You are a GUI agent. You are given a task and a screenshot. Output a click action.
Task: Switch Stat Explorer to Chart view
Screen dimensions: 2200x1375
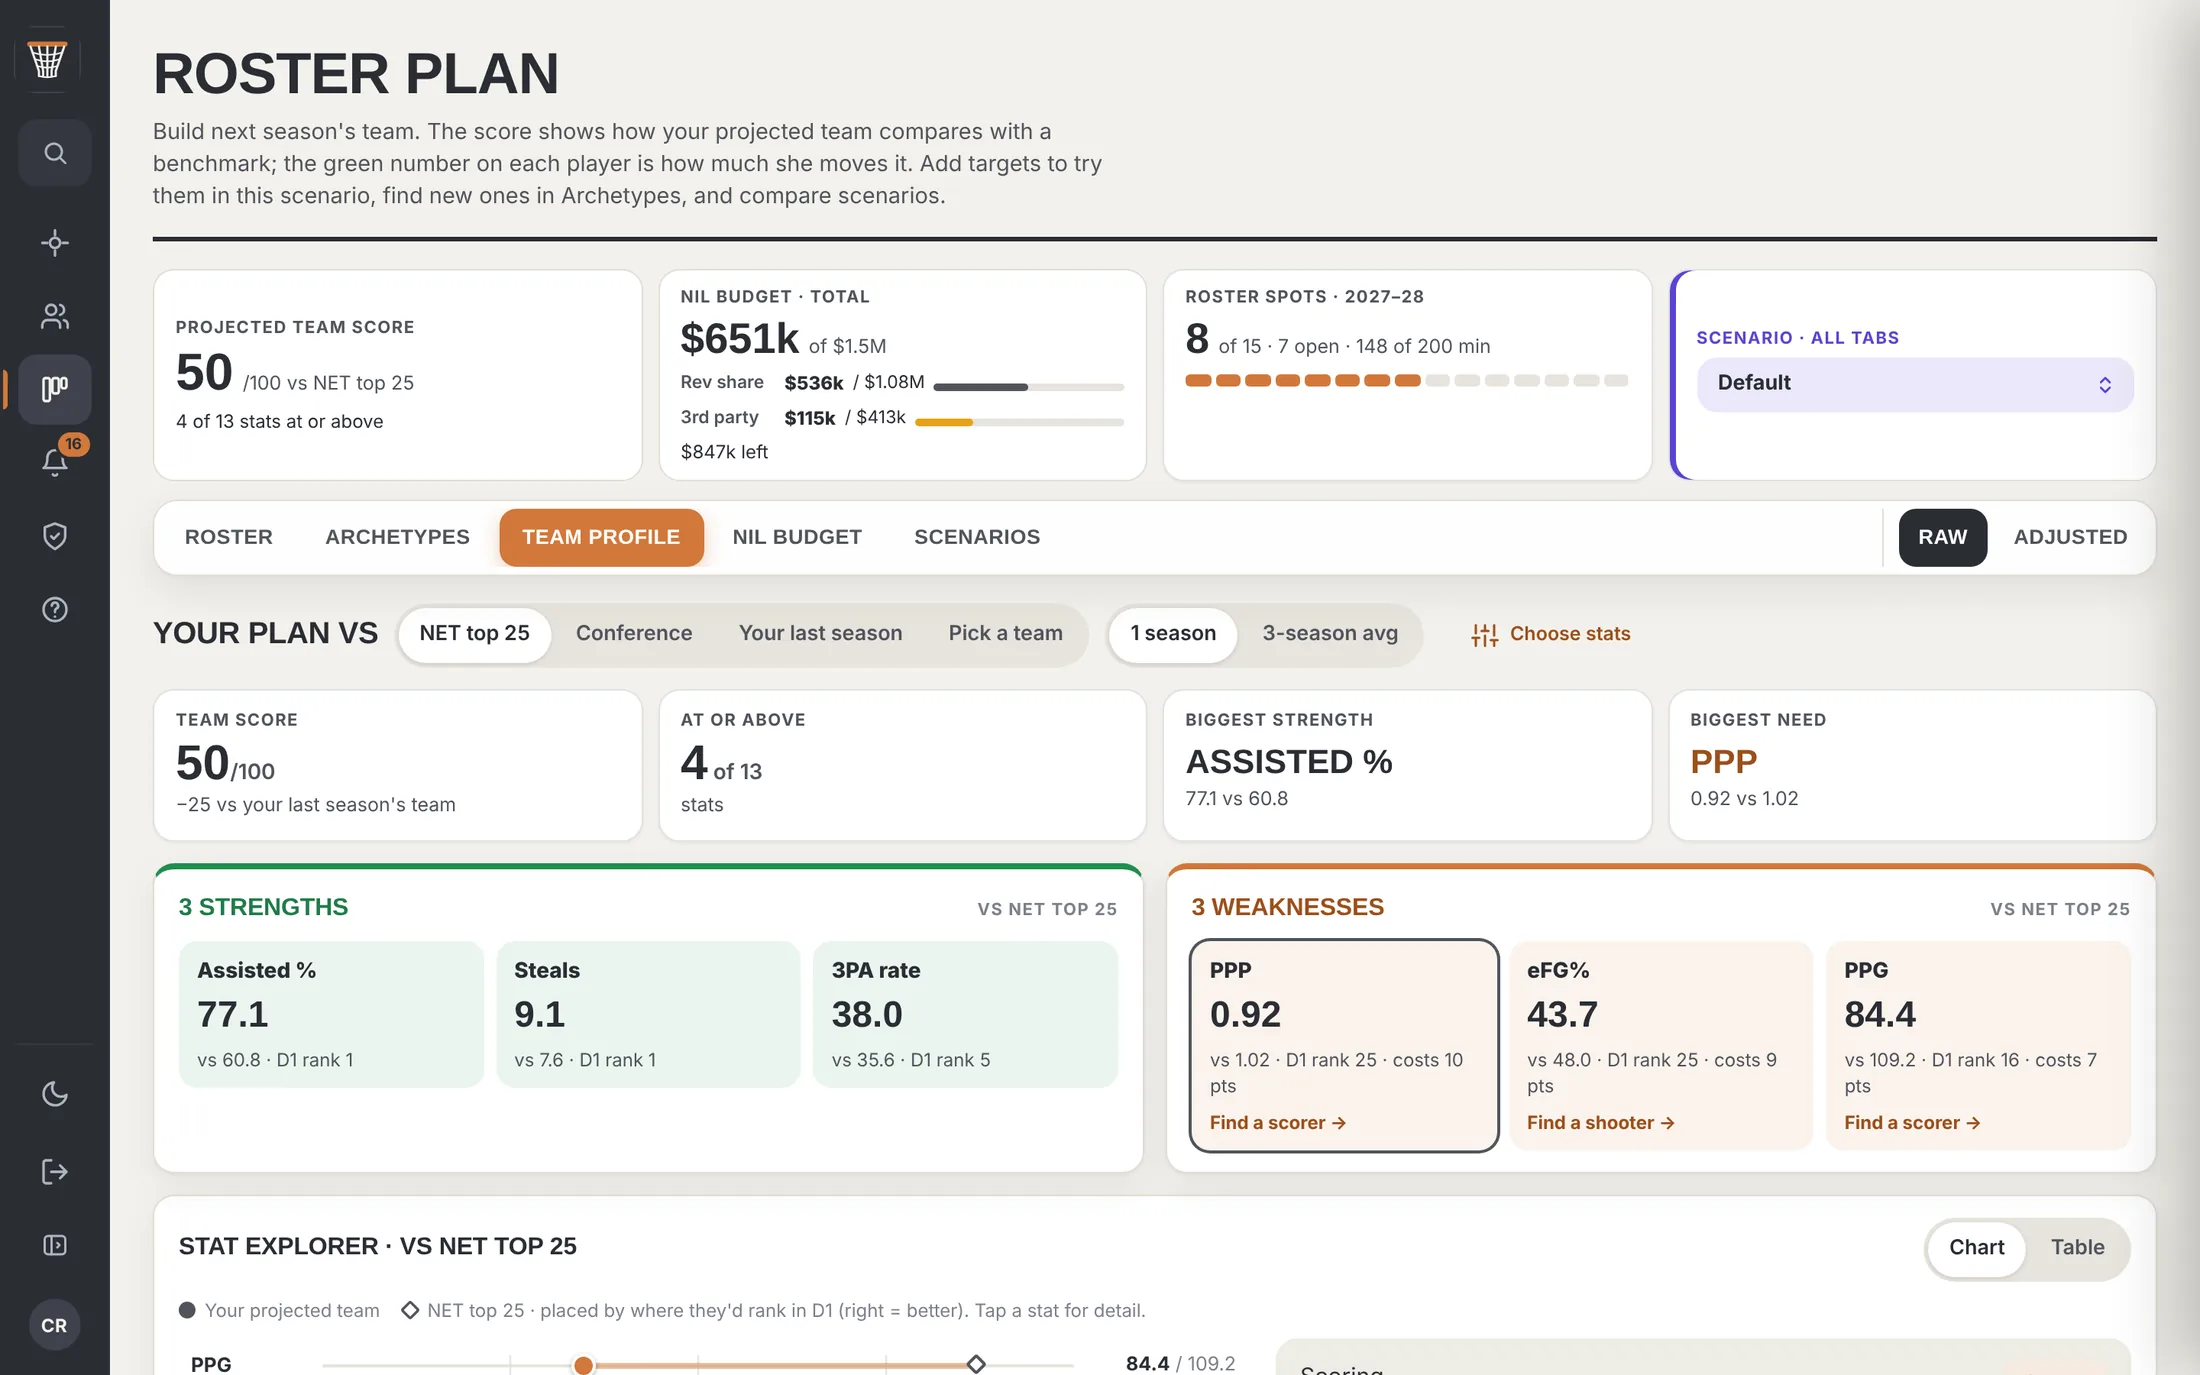click(x=1976, y=1248)
